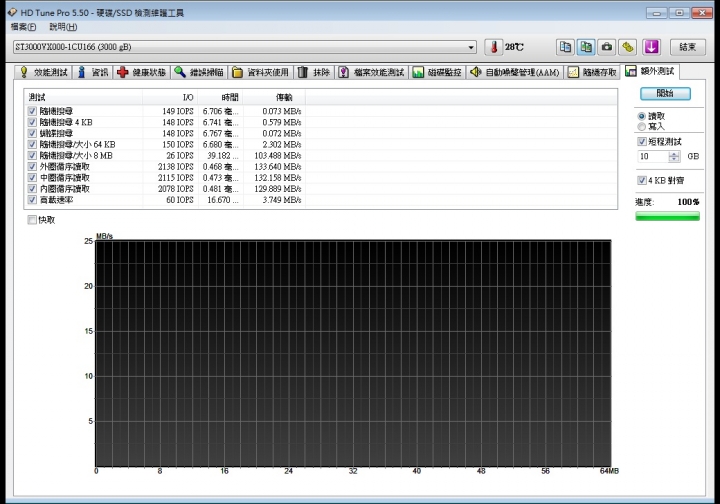Open the 錯誤掃描 magnifier tab
Screen dimensions: 720x504
point(199,72)
